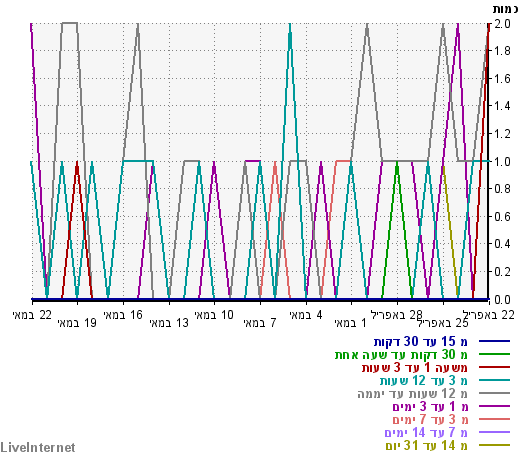The image size is (520, 457).
Task: Click the y-axis value 1.2
Action: [502, 134]
